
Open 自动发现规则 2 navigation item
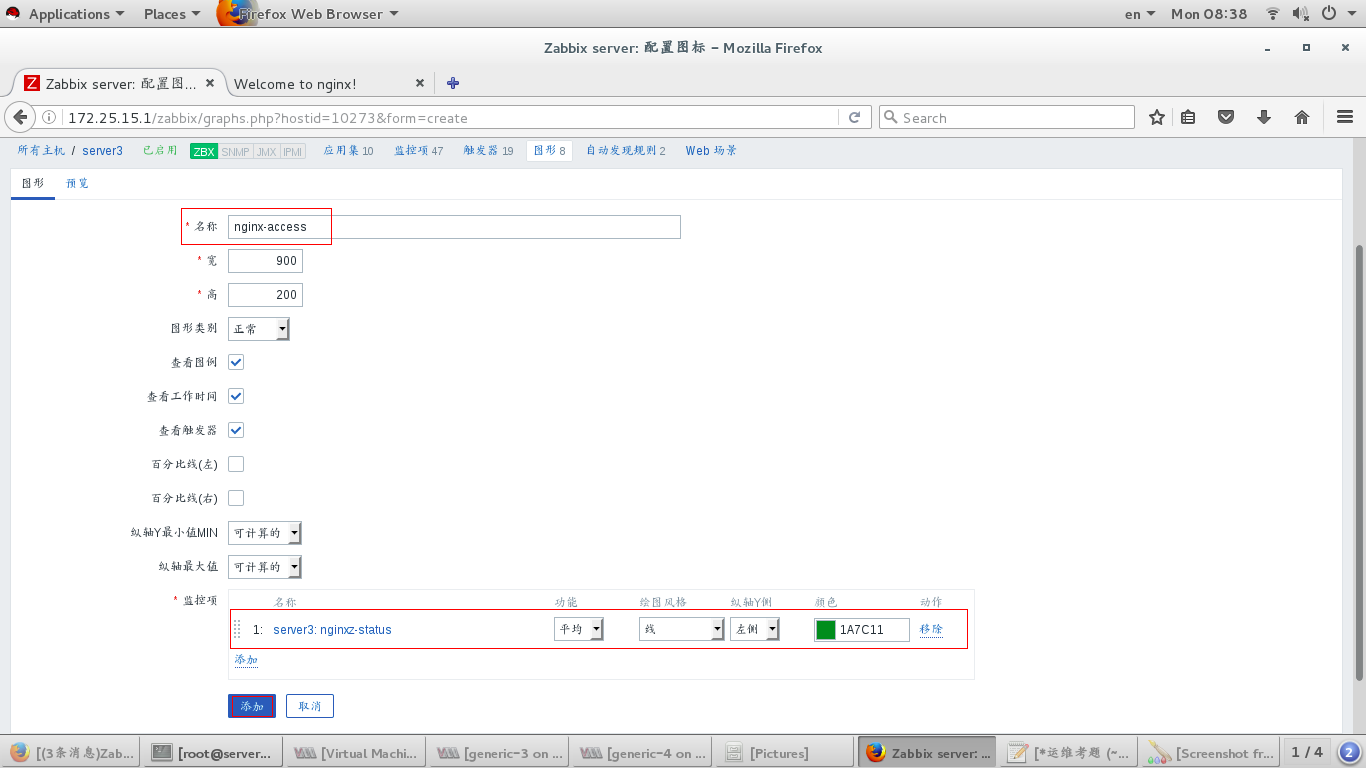coord(626,151)
